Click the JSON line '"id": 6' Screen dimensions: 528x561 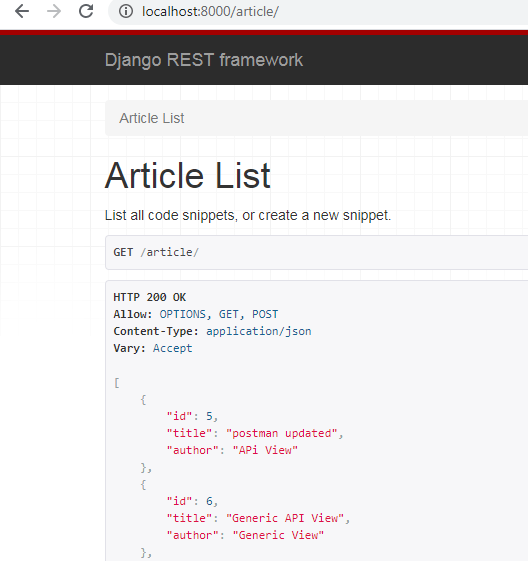(192, 501)
